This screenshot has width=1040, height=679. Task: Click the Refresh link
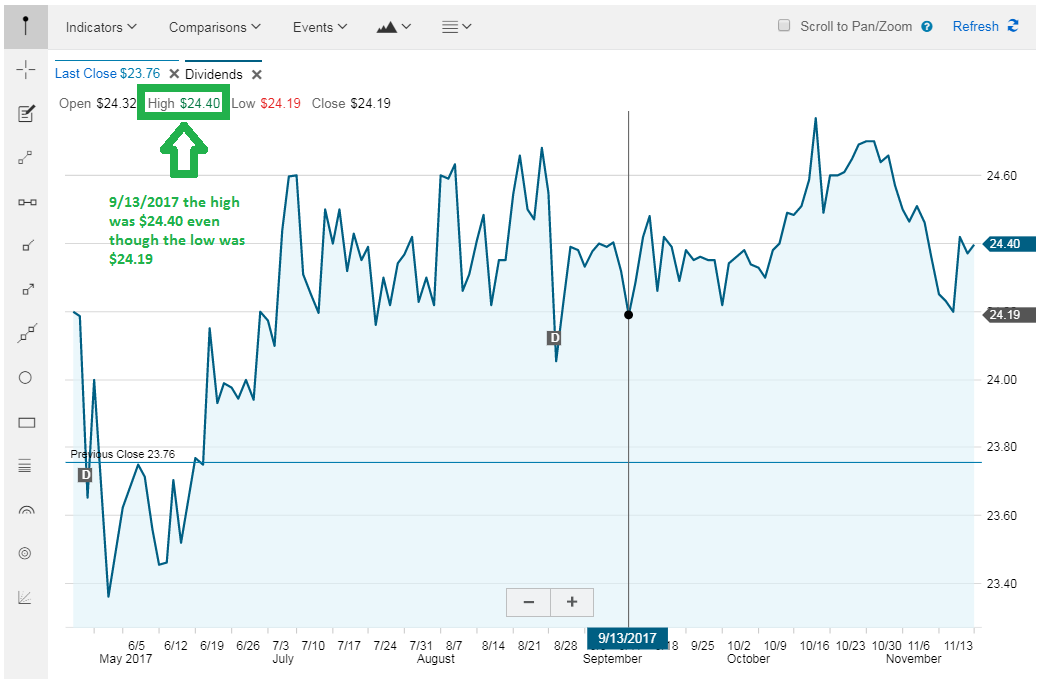pyautogui.click(x=985, y=27)
